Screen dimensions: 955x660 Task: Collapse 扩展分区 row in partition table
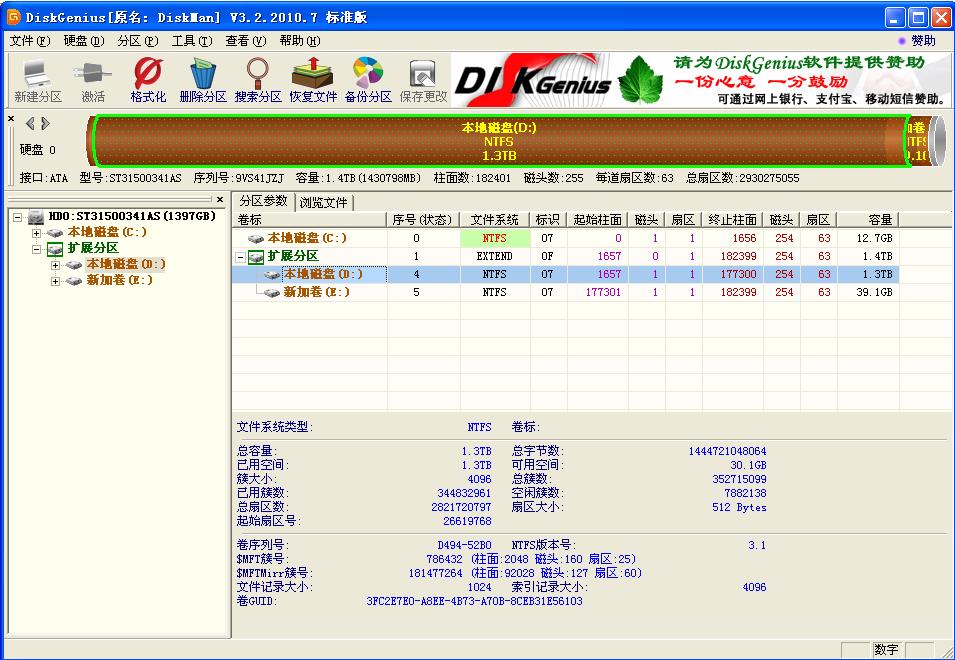click(241, 257)
